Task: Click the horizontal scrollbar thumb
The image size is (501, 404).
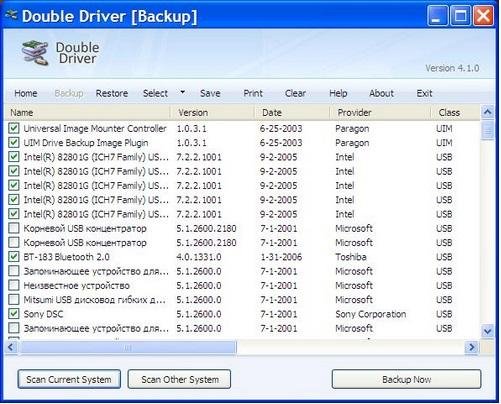Action: [127, 347]
